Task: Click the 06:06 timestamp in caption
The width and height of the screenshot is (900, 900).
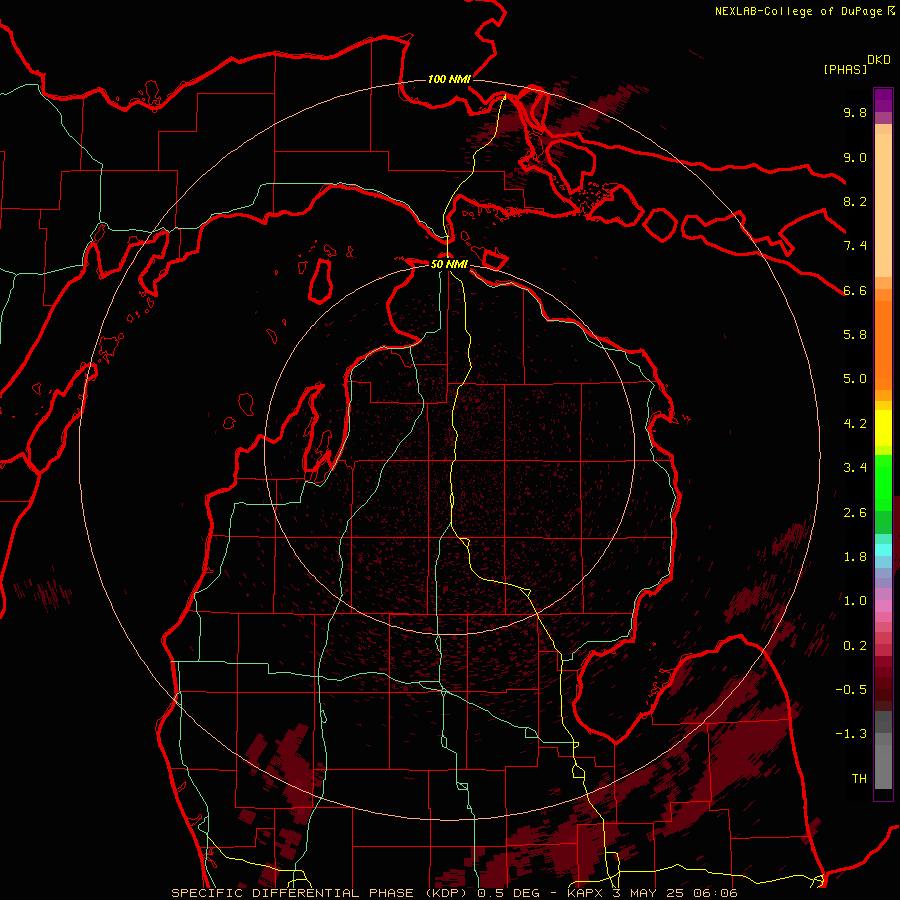Action: coord(716,893)
